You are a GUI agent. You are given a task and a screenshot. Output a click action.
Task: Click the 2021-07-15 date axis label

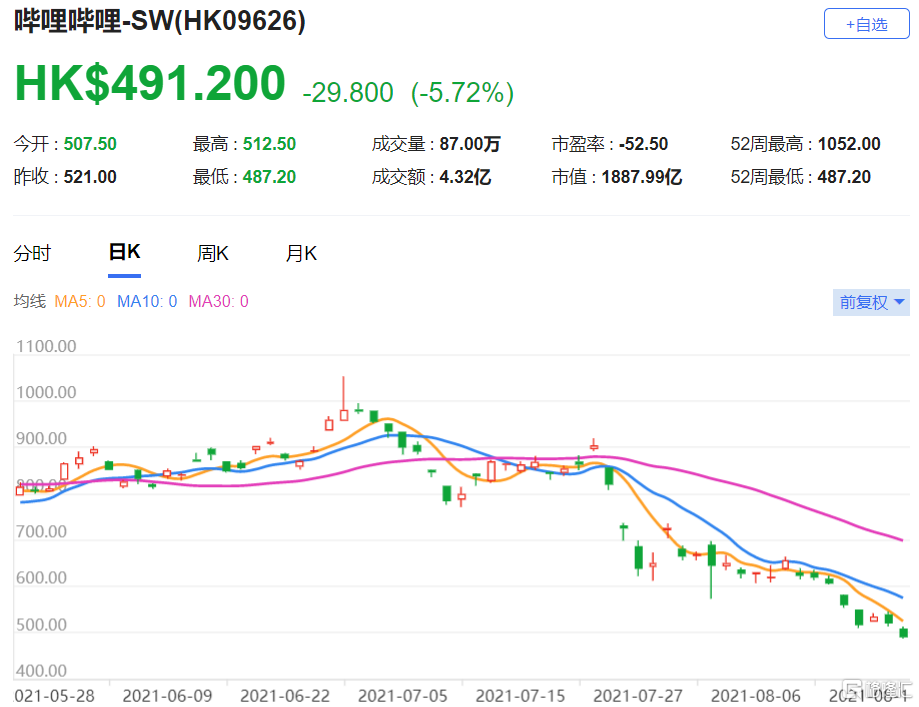520,696
